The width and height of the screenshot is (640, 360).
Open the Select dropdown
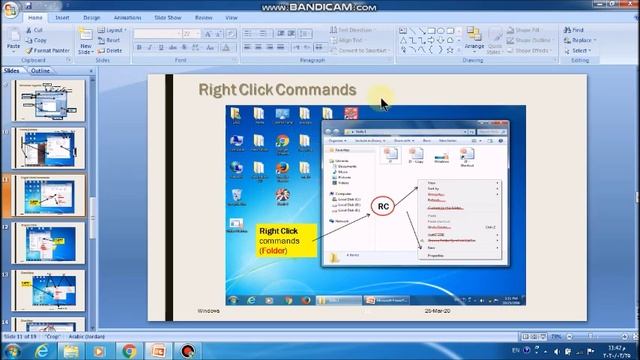(578, 51)
